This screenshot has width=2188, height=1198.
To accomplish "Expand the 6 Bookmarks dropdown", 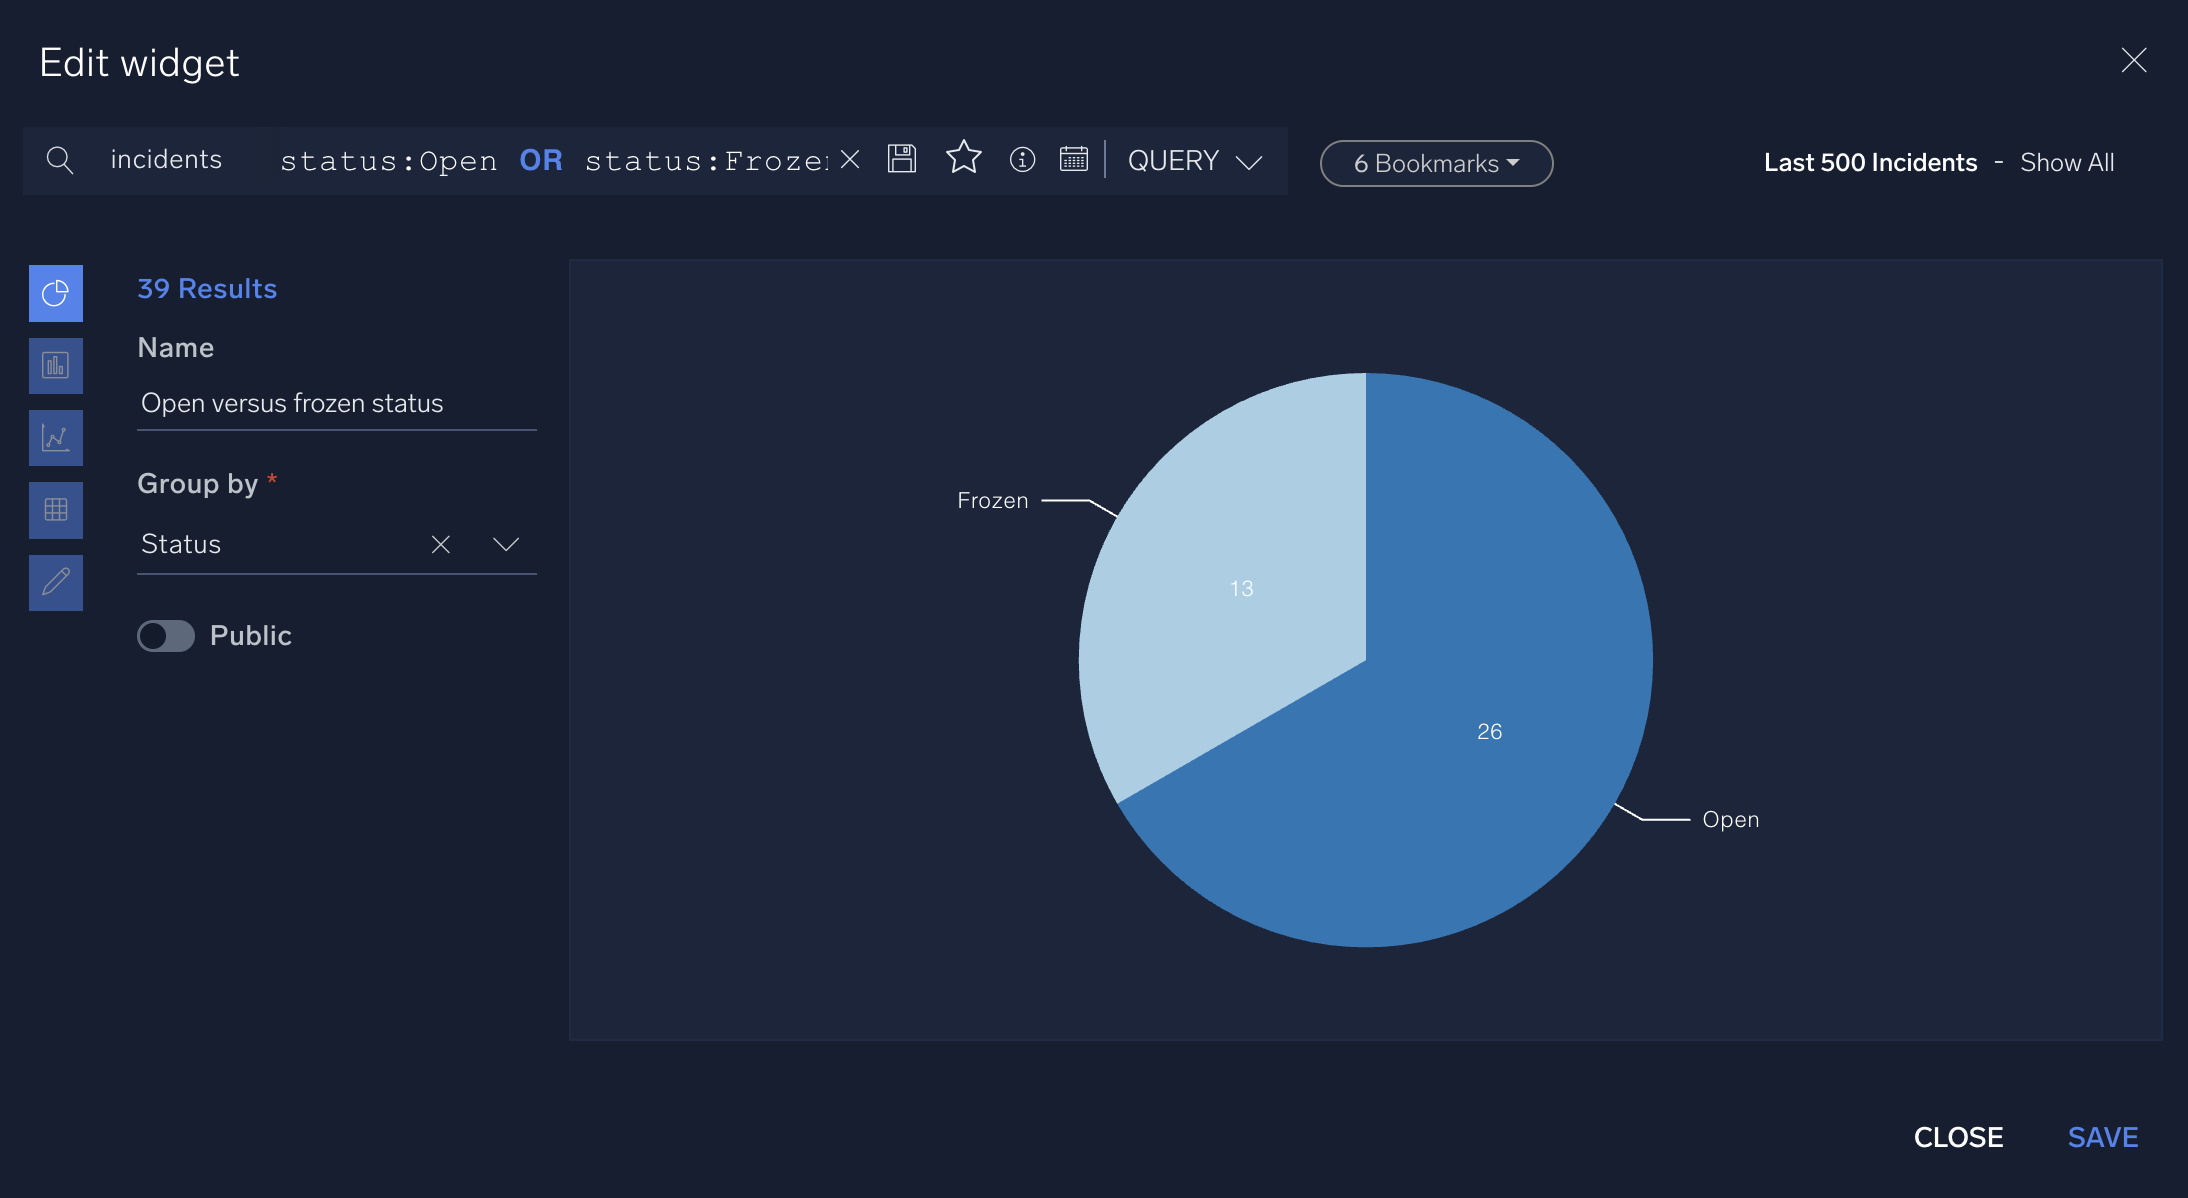I will (x=1434, y=162).
